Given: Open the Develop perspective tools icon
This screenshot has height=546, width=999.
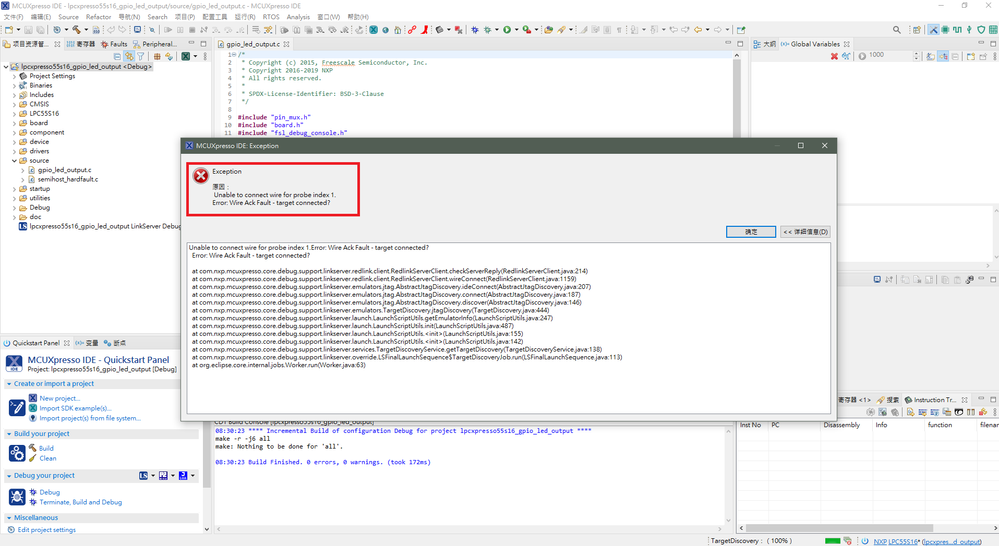Looking at the screenshot, I should point(933,29).
